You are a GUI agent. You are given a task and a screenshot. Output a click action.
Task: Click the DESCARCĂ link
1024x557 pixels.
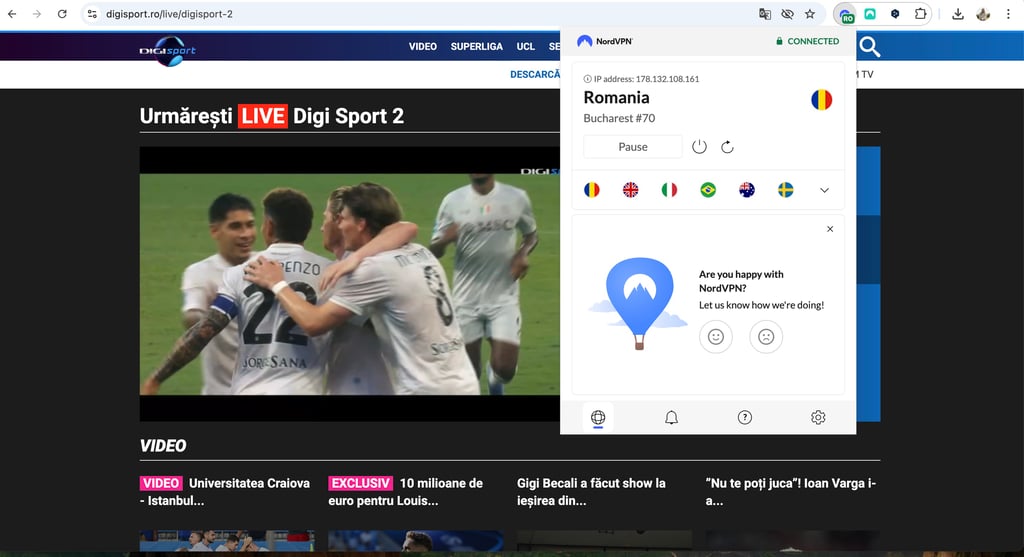click(x=535, y=74)
